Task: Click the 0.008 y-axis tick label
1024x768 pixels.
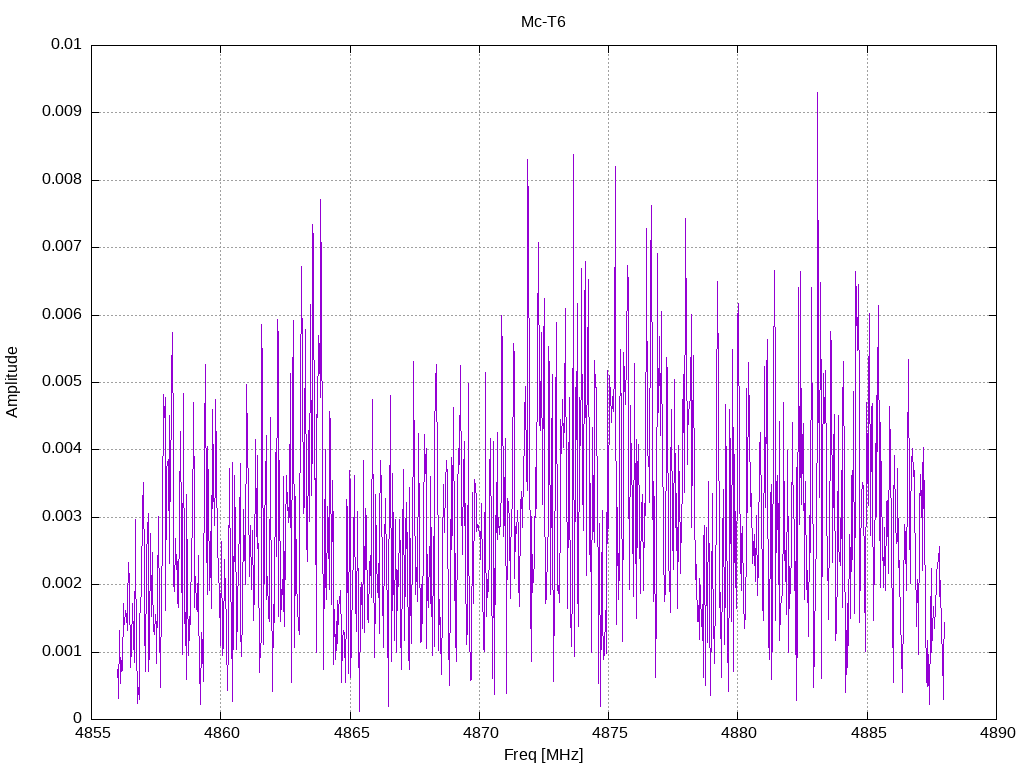Action: click(62, 180)
